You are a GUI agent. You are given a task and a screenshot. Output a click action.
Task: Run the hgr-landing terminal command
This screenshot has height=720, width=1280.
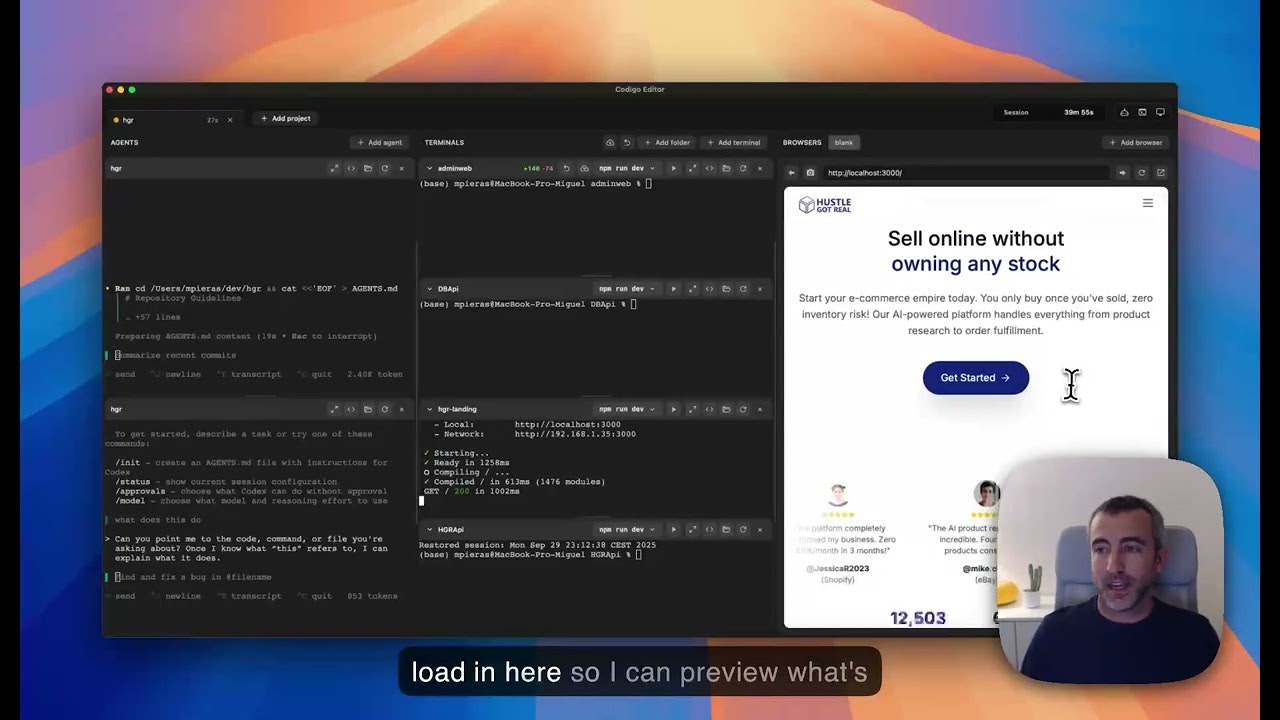[673, 409]
